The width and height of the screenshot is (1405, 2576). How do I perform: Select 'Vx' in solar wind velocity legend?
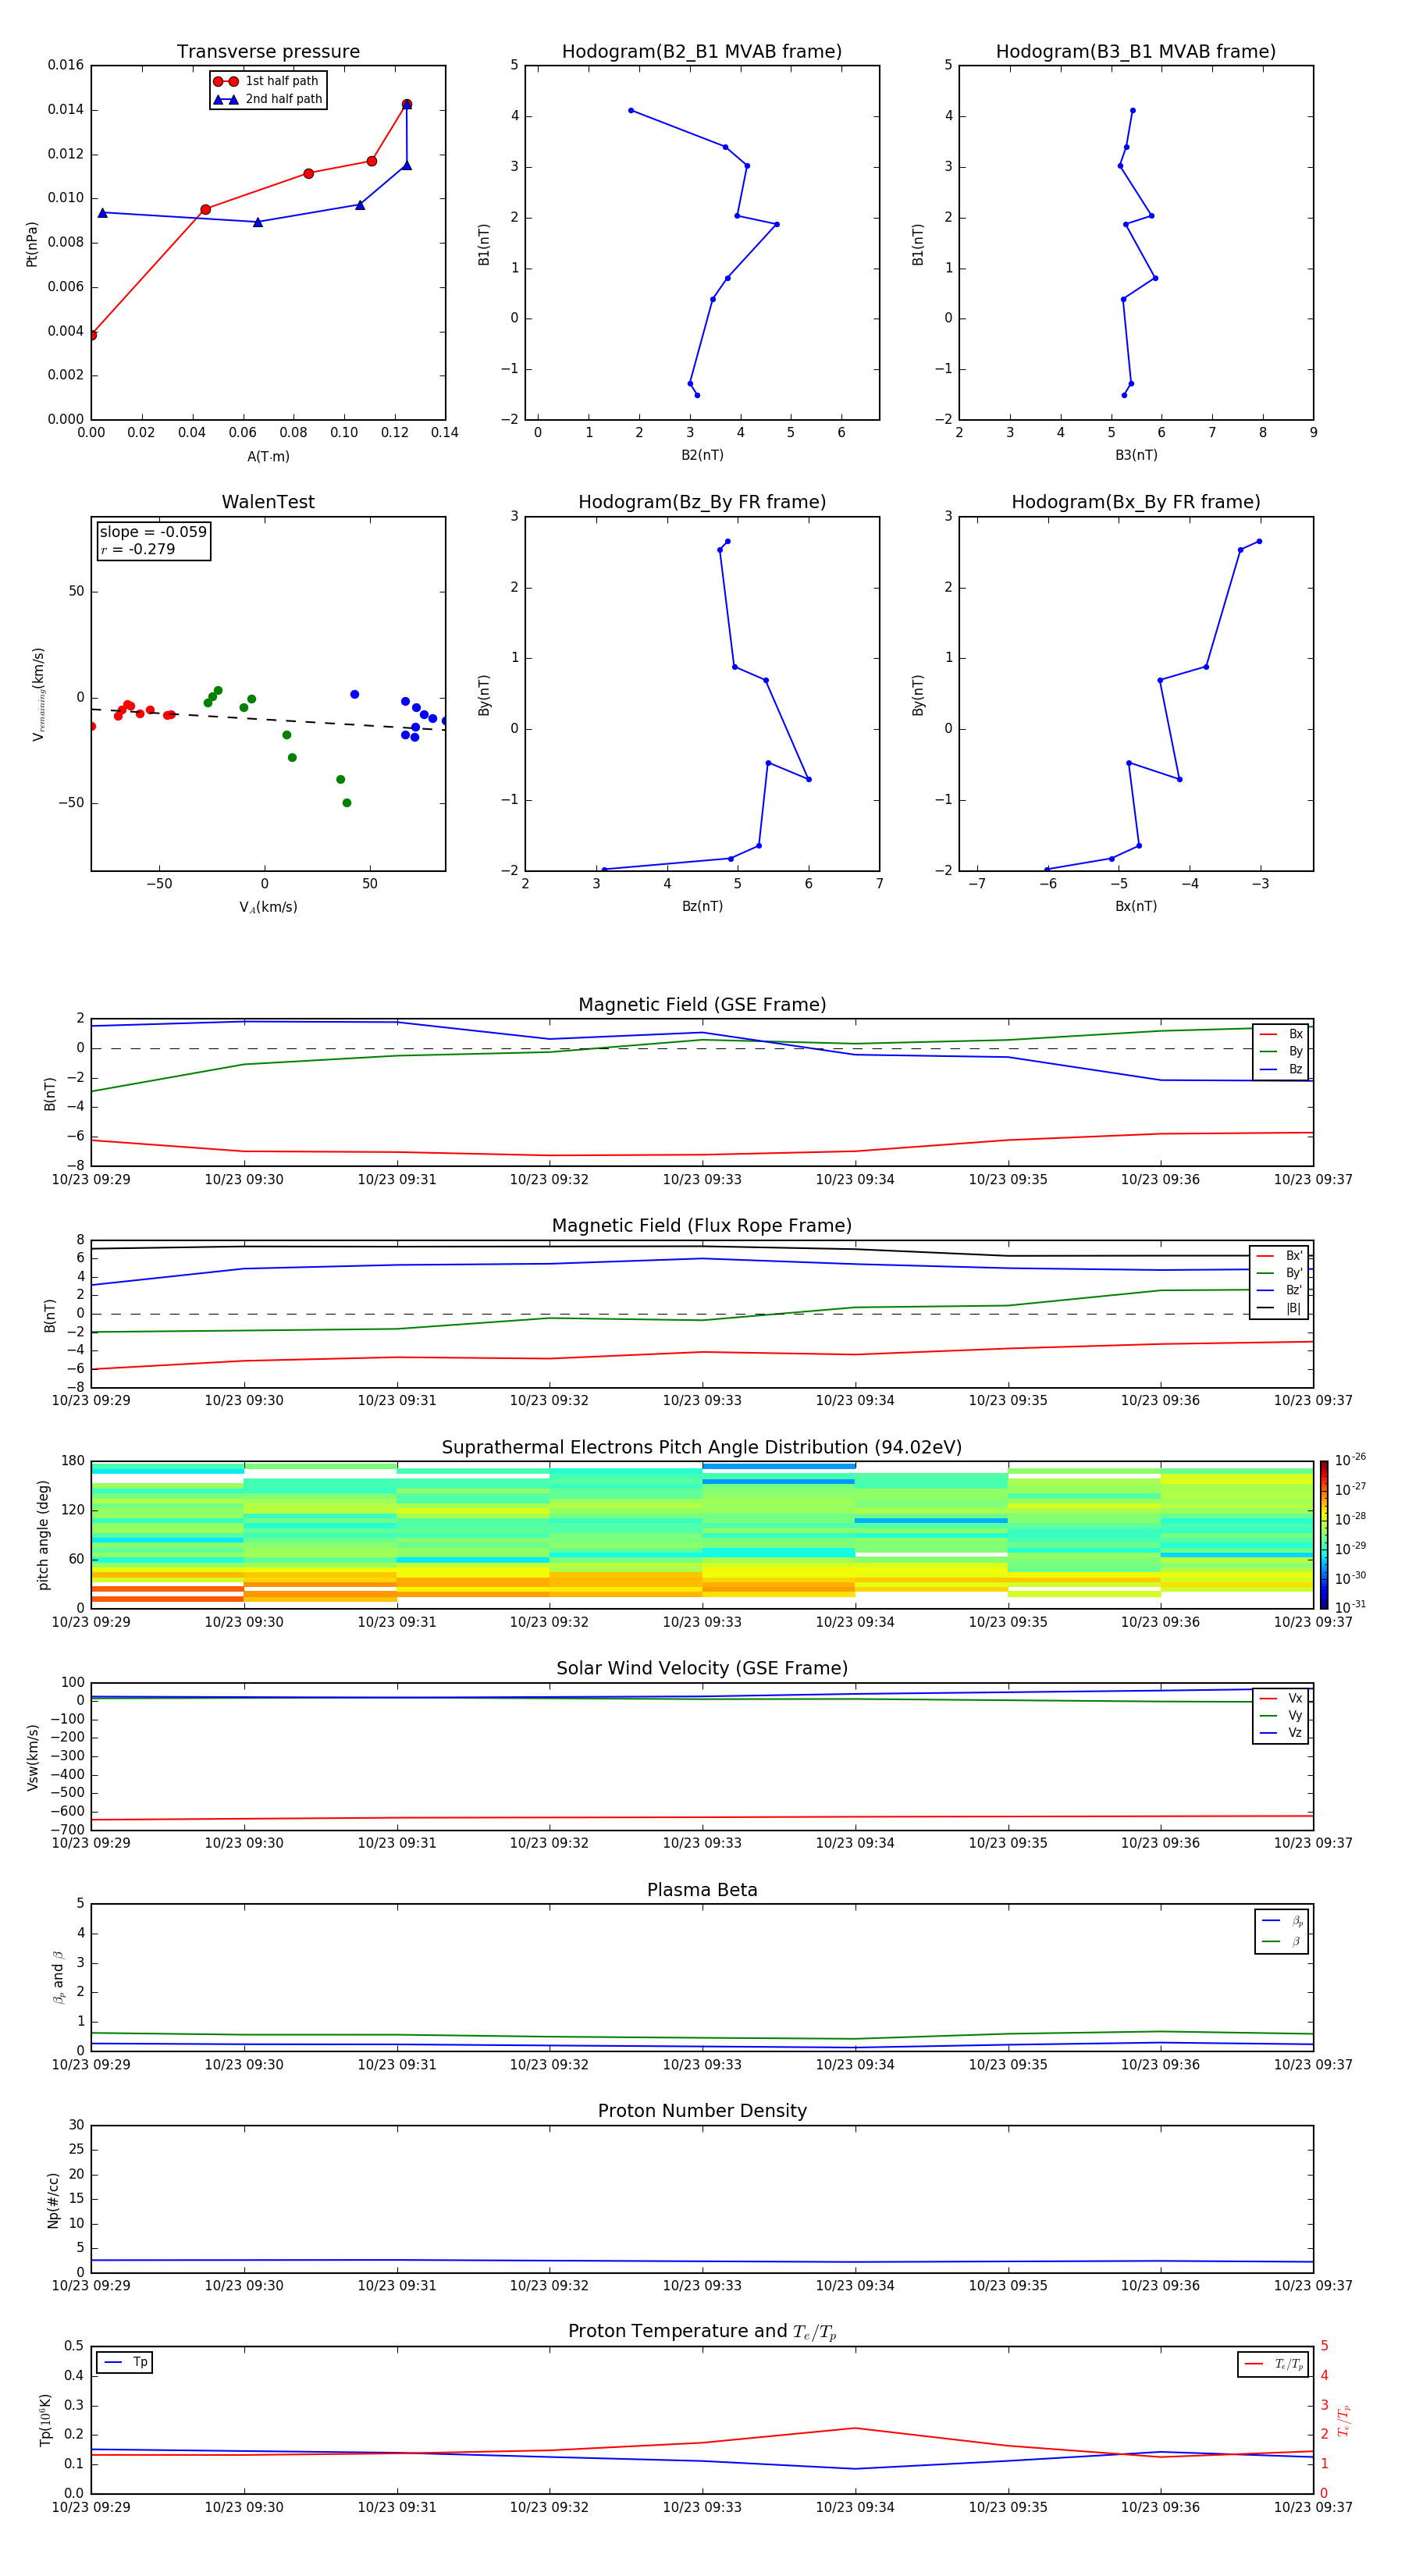(x=1281, y=1698)
